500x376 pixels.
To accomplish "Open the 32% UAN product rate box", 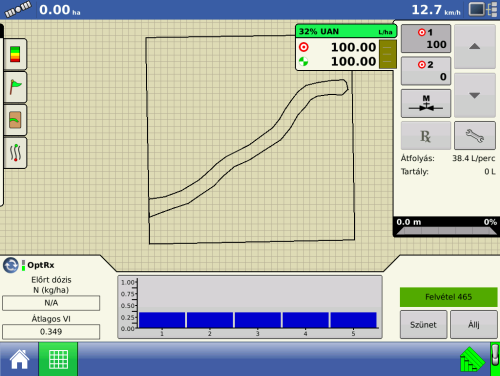I will pyautogui.click(x=346, y=47).
